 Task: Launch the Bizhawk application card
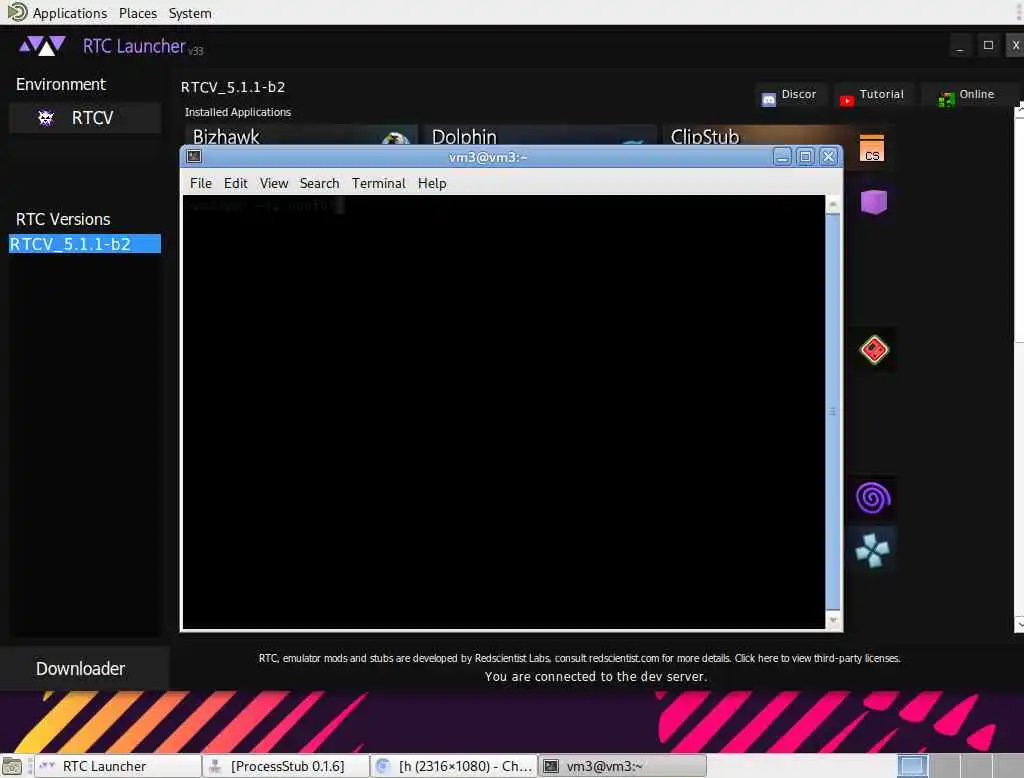tap(301, 135)
